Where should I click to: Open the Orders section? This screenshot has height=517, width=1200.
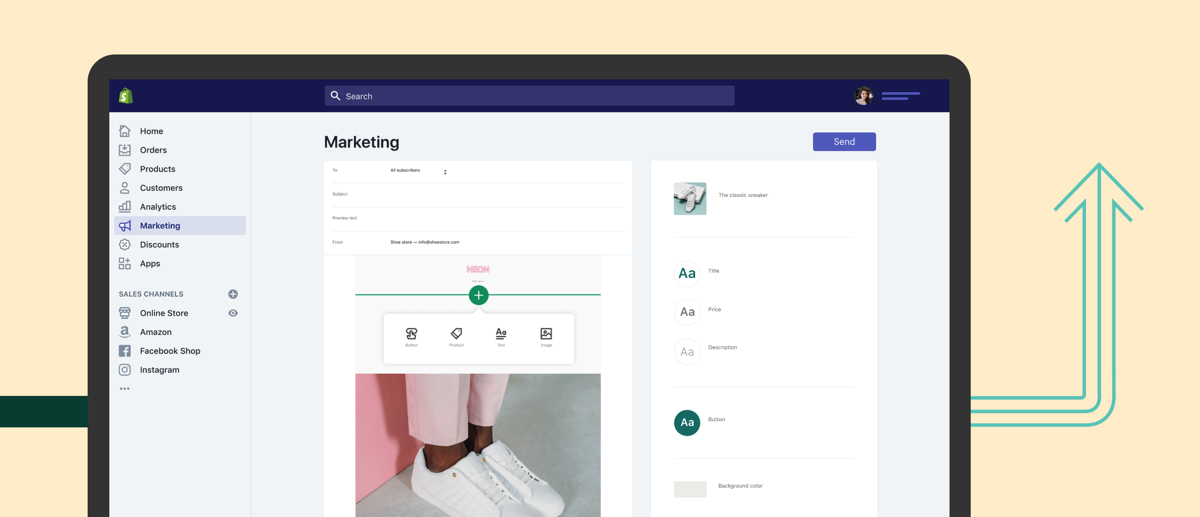click(153, 150)
